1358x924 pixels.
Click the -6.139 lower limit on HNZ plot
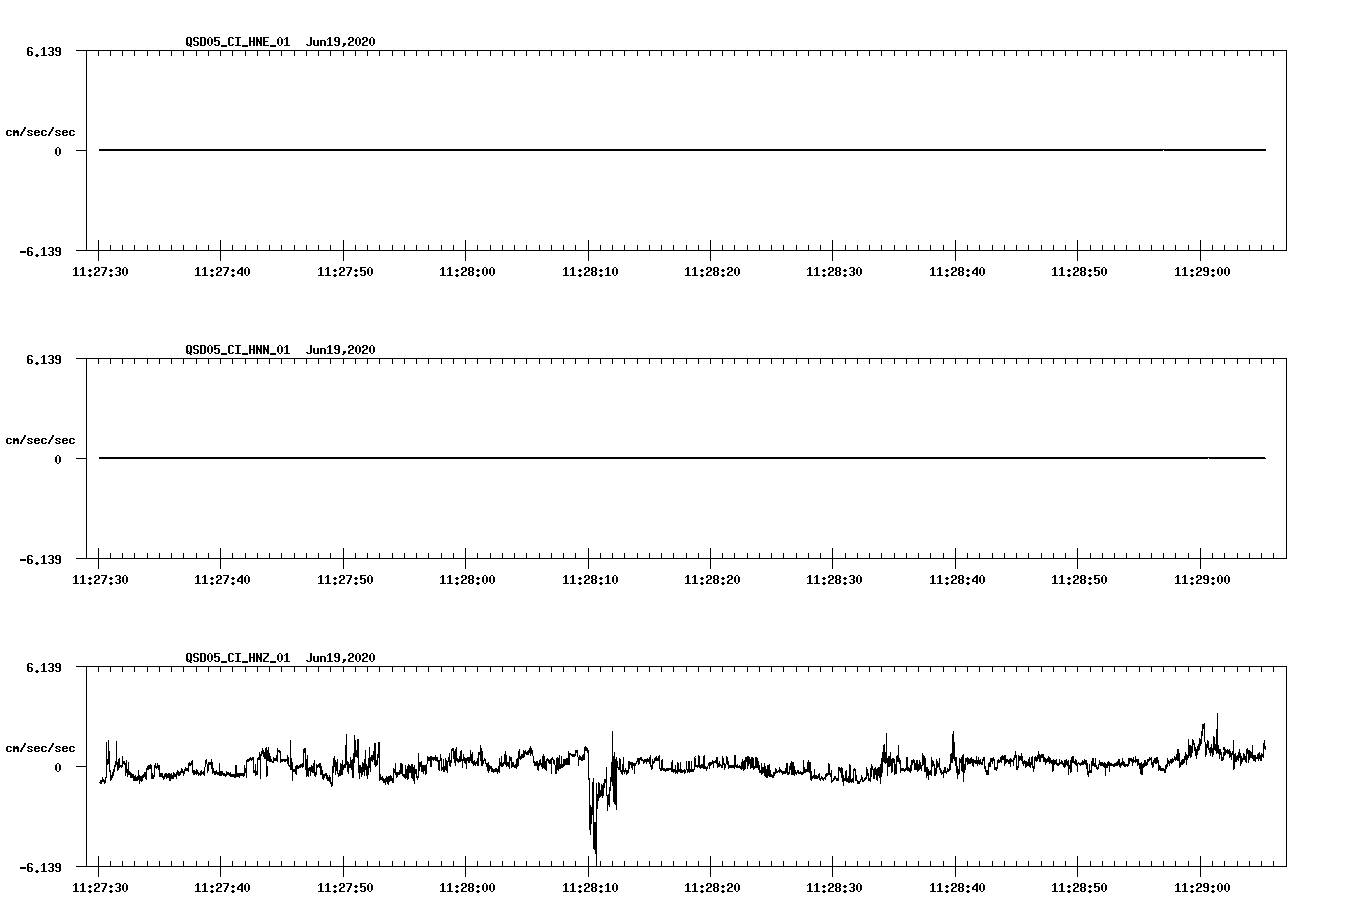(x=41, y=868)
